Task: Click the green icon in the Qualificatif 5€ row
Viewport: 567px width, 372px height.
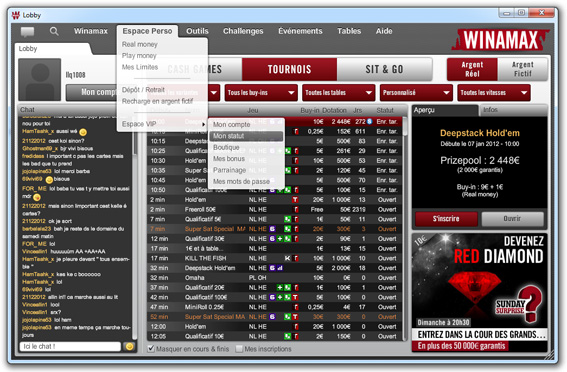Action: (287, 219)
